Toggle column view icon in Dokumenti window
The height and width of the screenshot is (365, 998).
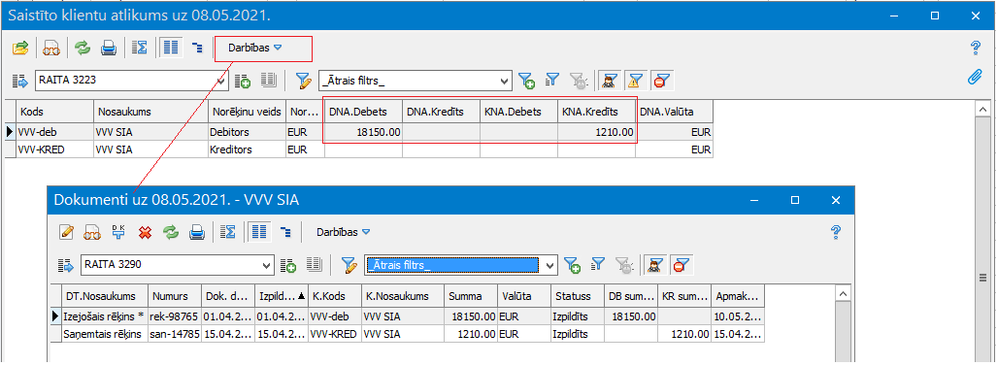click(x=258, y=233)
